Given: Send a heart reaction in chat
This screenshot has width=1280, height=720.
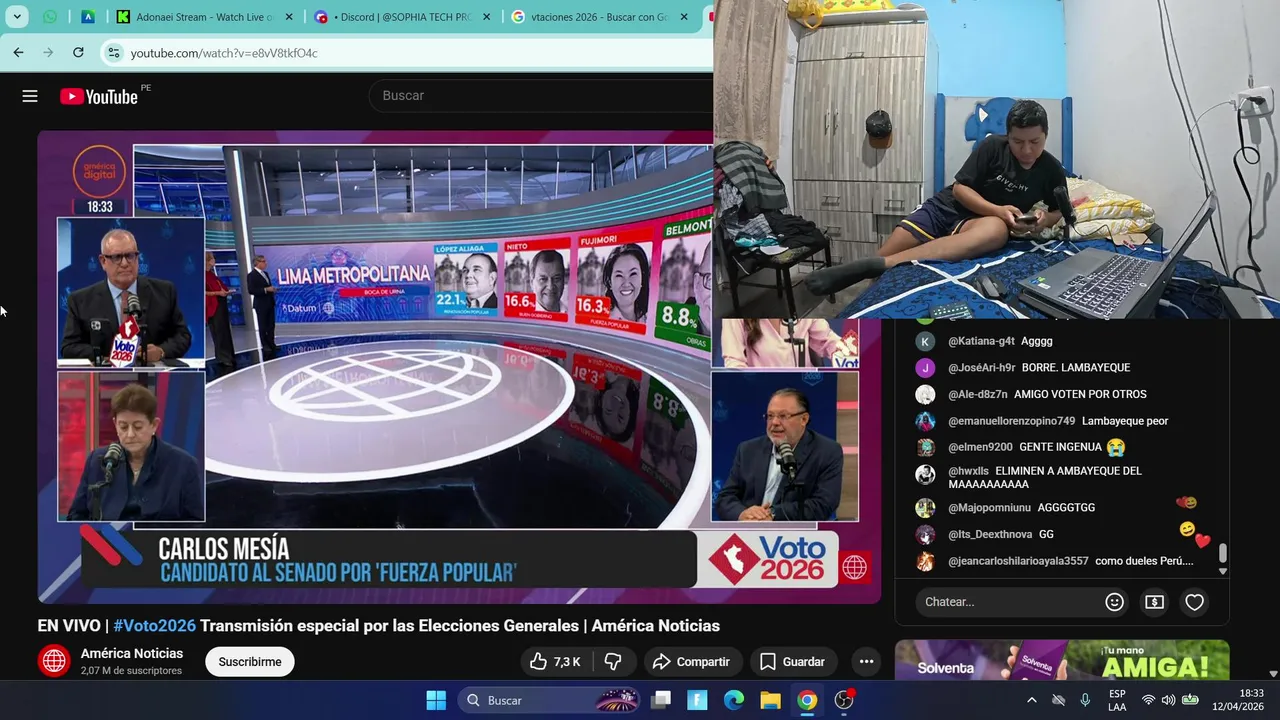Looking at the screenshot, I should point(1194,602).
